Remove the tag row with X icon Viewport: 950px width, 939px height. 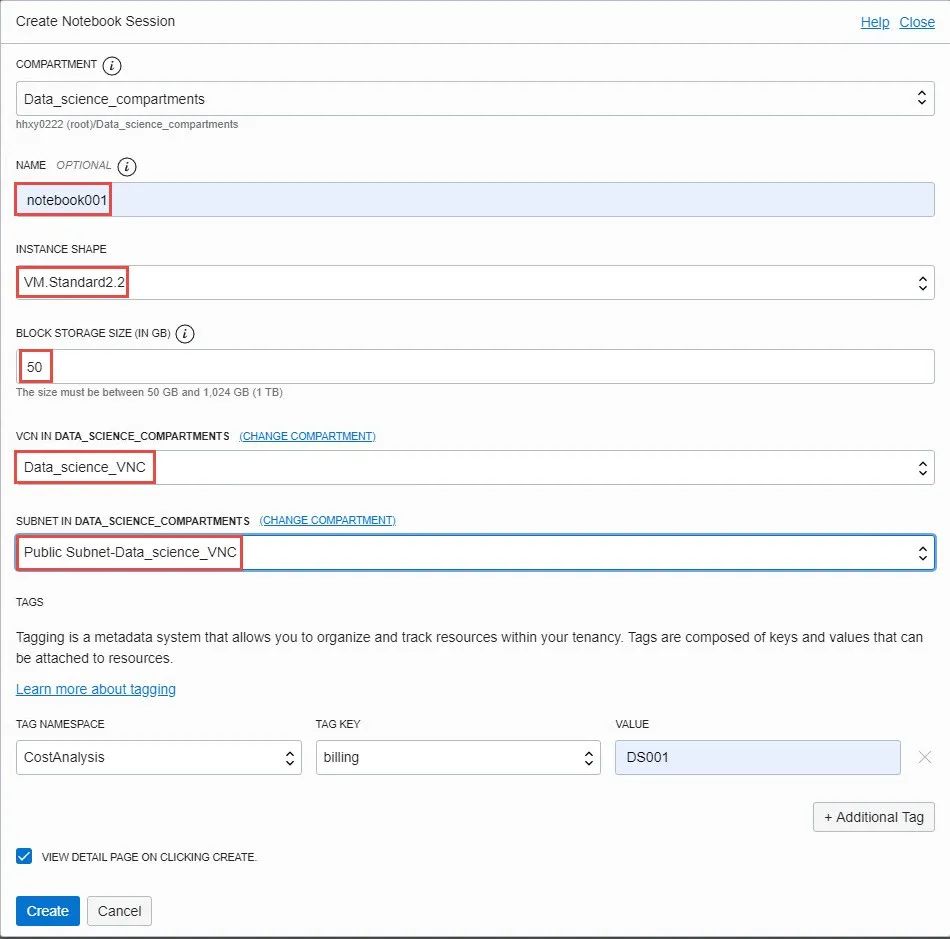925,758
